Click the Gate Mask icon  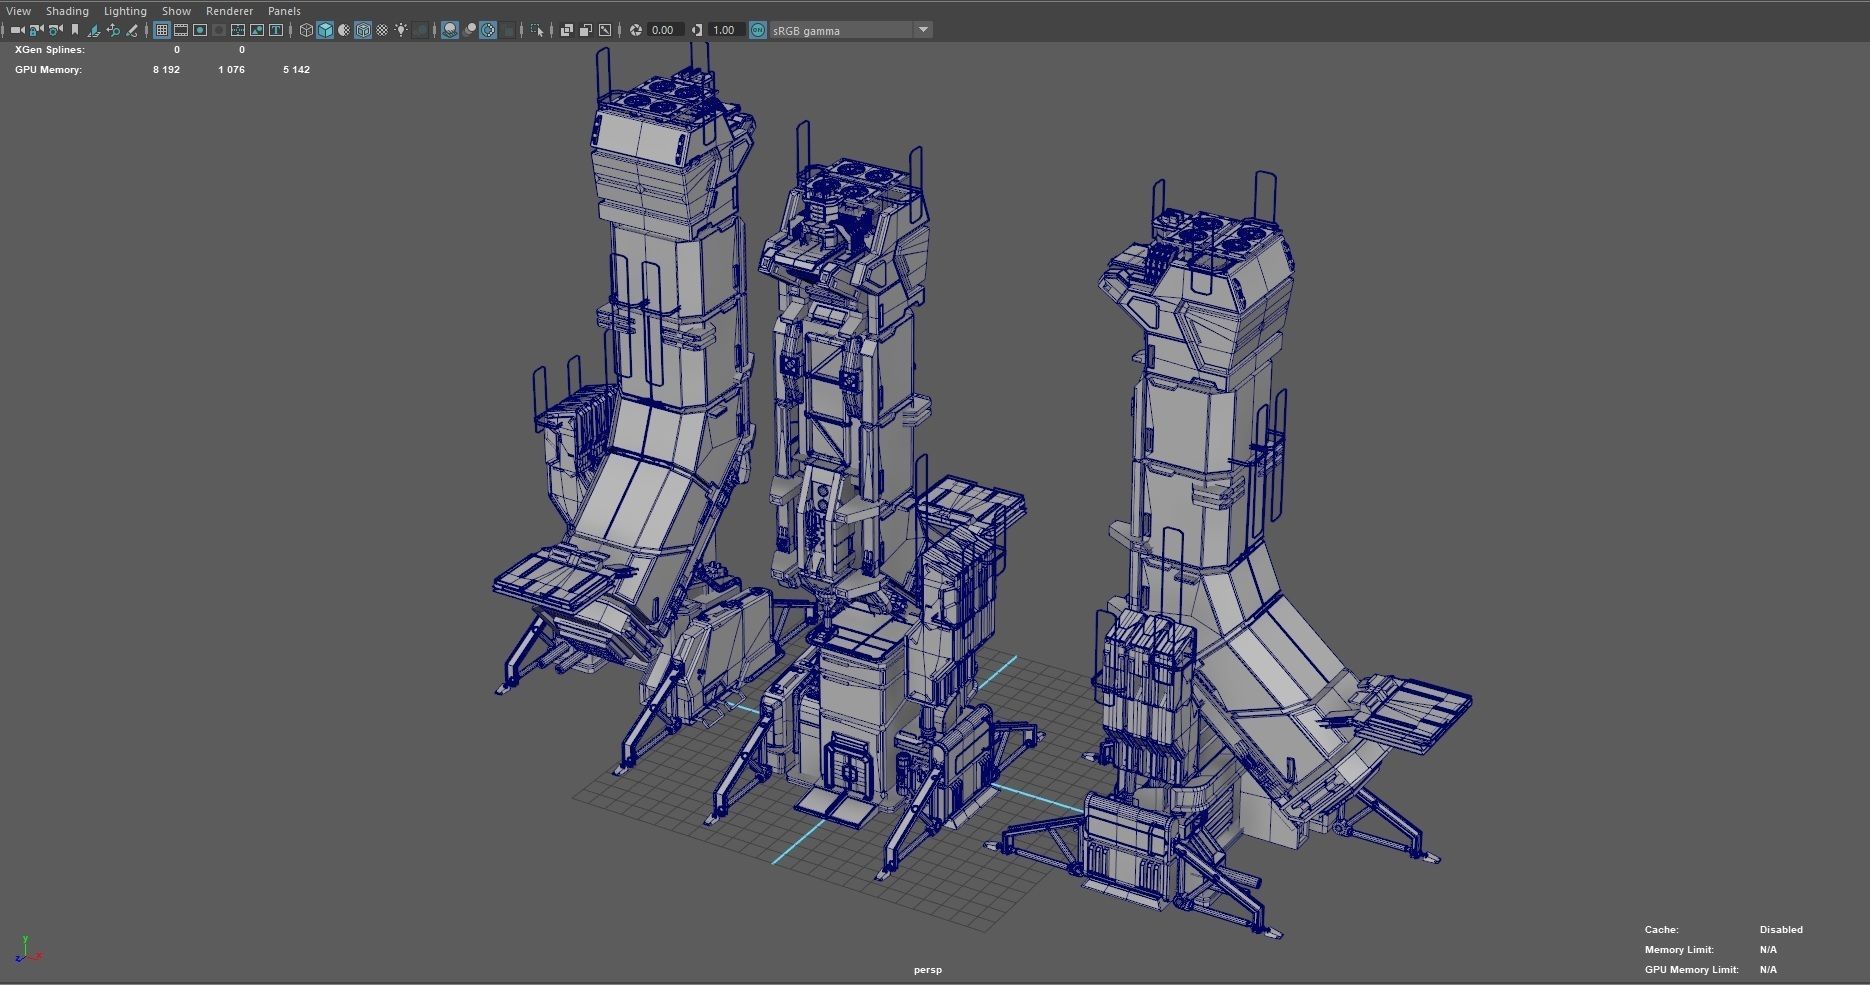pos(219,30)
